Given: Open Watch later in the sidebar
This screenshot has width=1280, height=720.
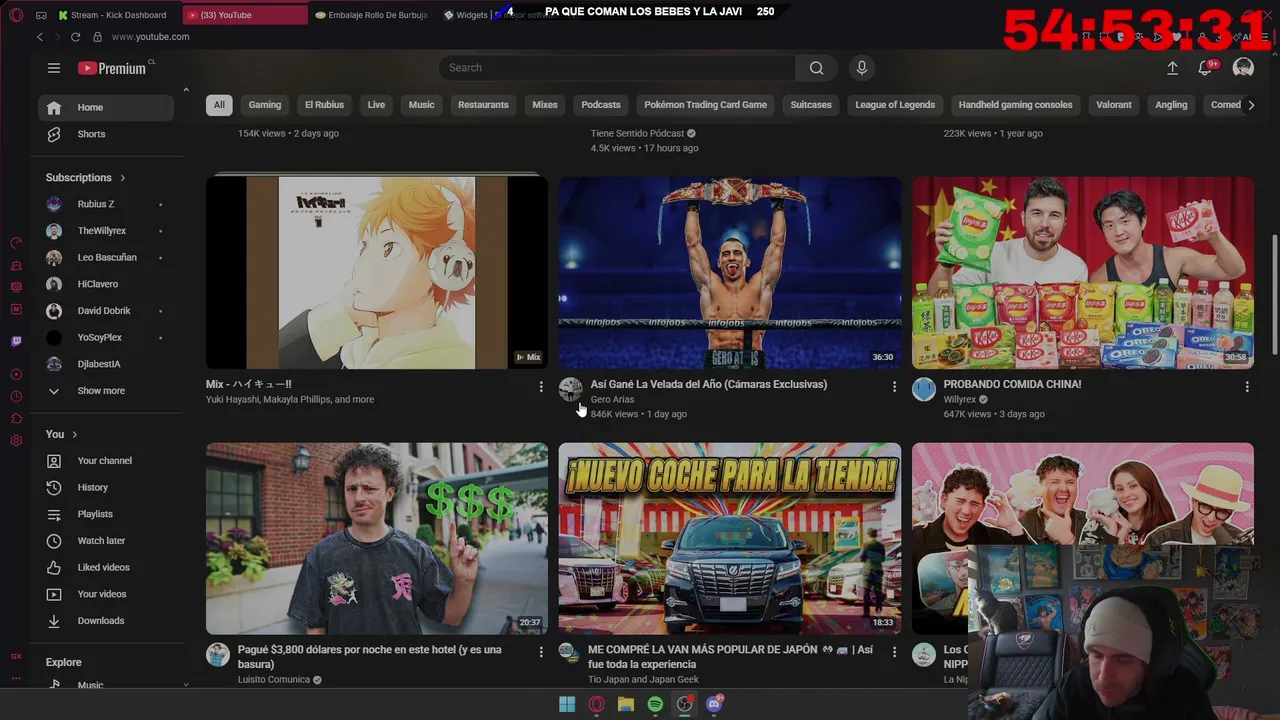Looking at the screenshot, I should coord(106,541).
